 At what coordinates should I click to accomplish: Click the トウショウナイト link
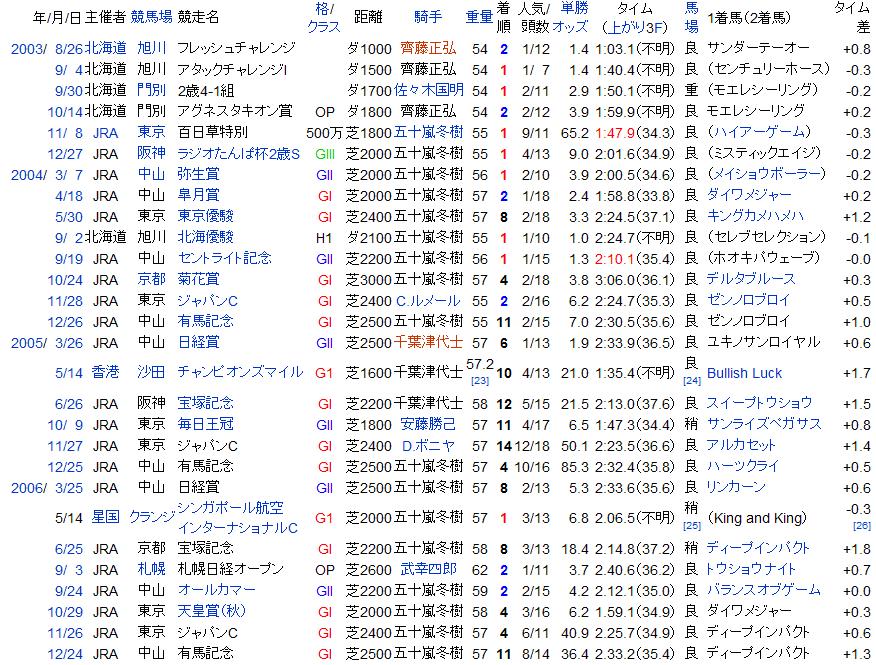point(751,569)
